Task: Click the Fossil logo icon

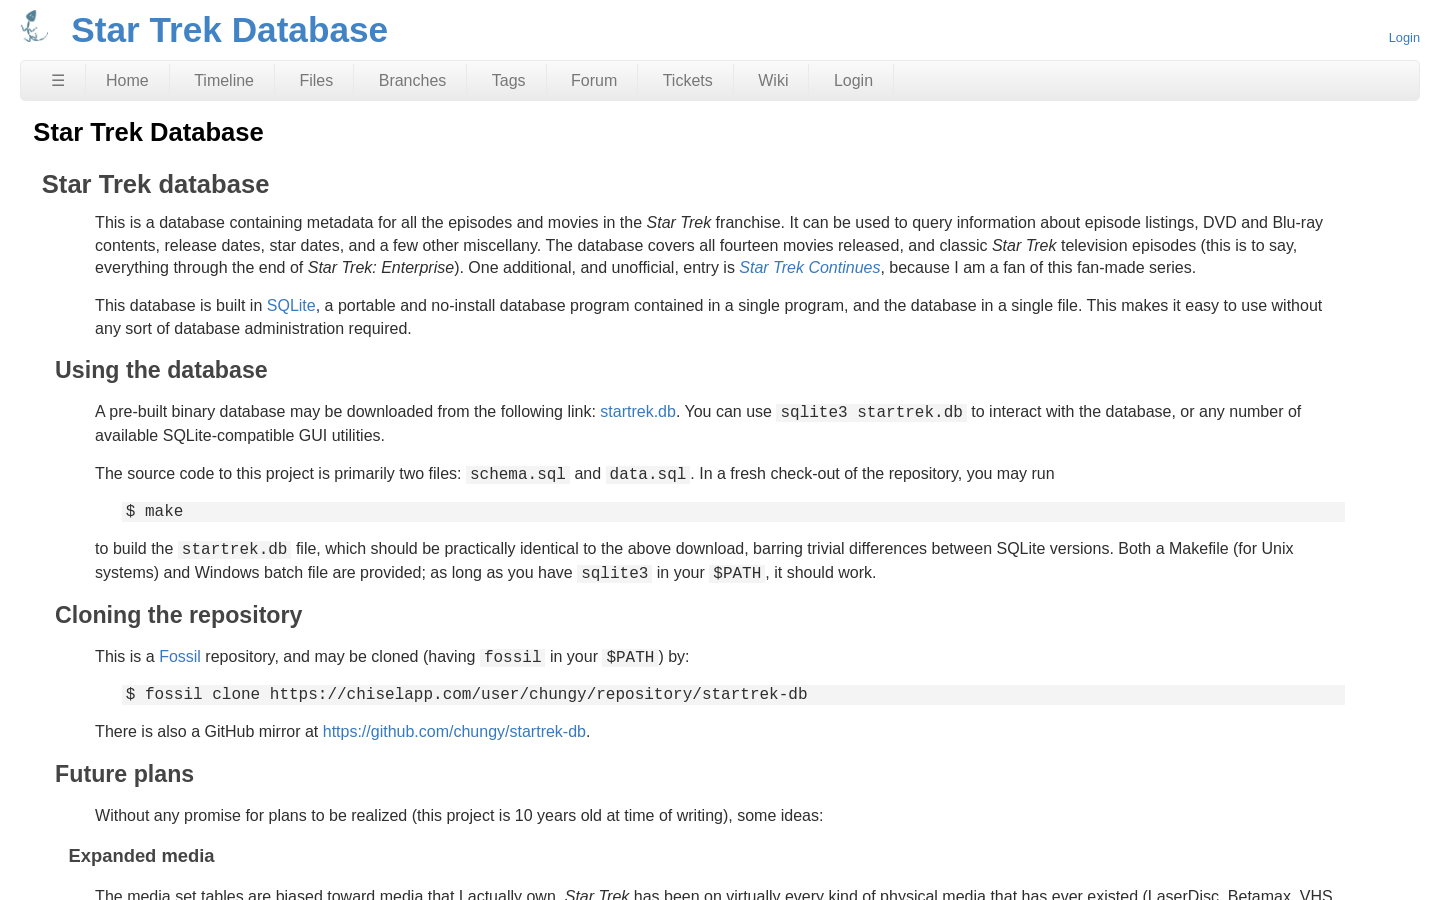Action: 35,27
